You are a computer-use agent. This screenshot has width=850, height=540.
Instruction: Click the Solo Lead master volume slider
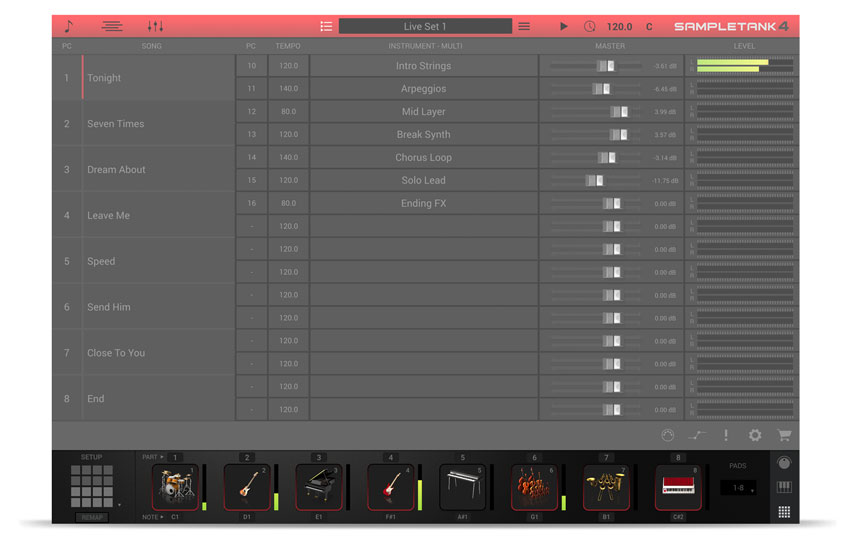point(594,181)
